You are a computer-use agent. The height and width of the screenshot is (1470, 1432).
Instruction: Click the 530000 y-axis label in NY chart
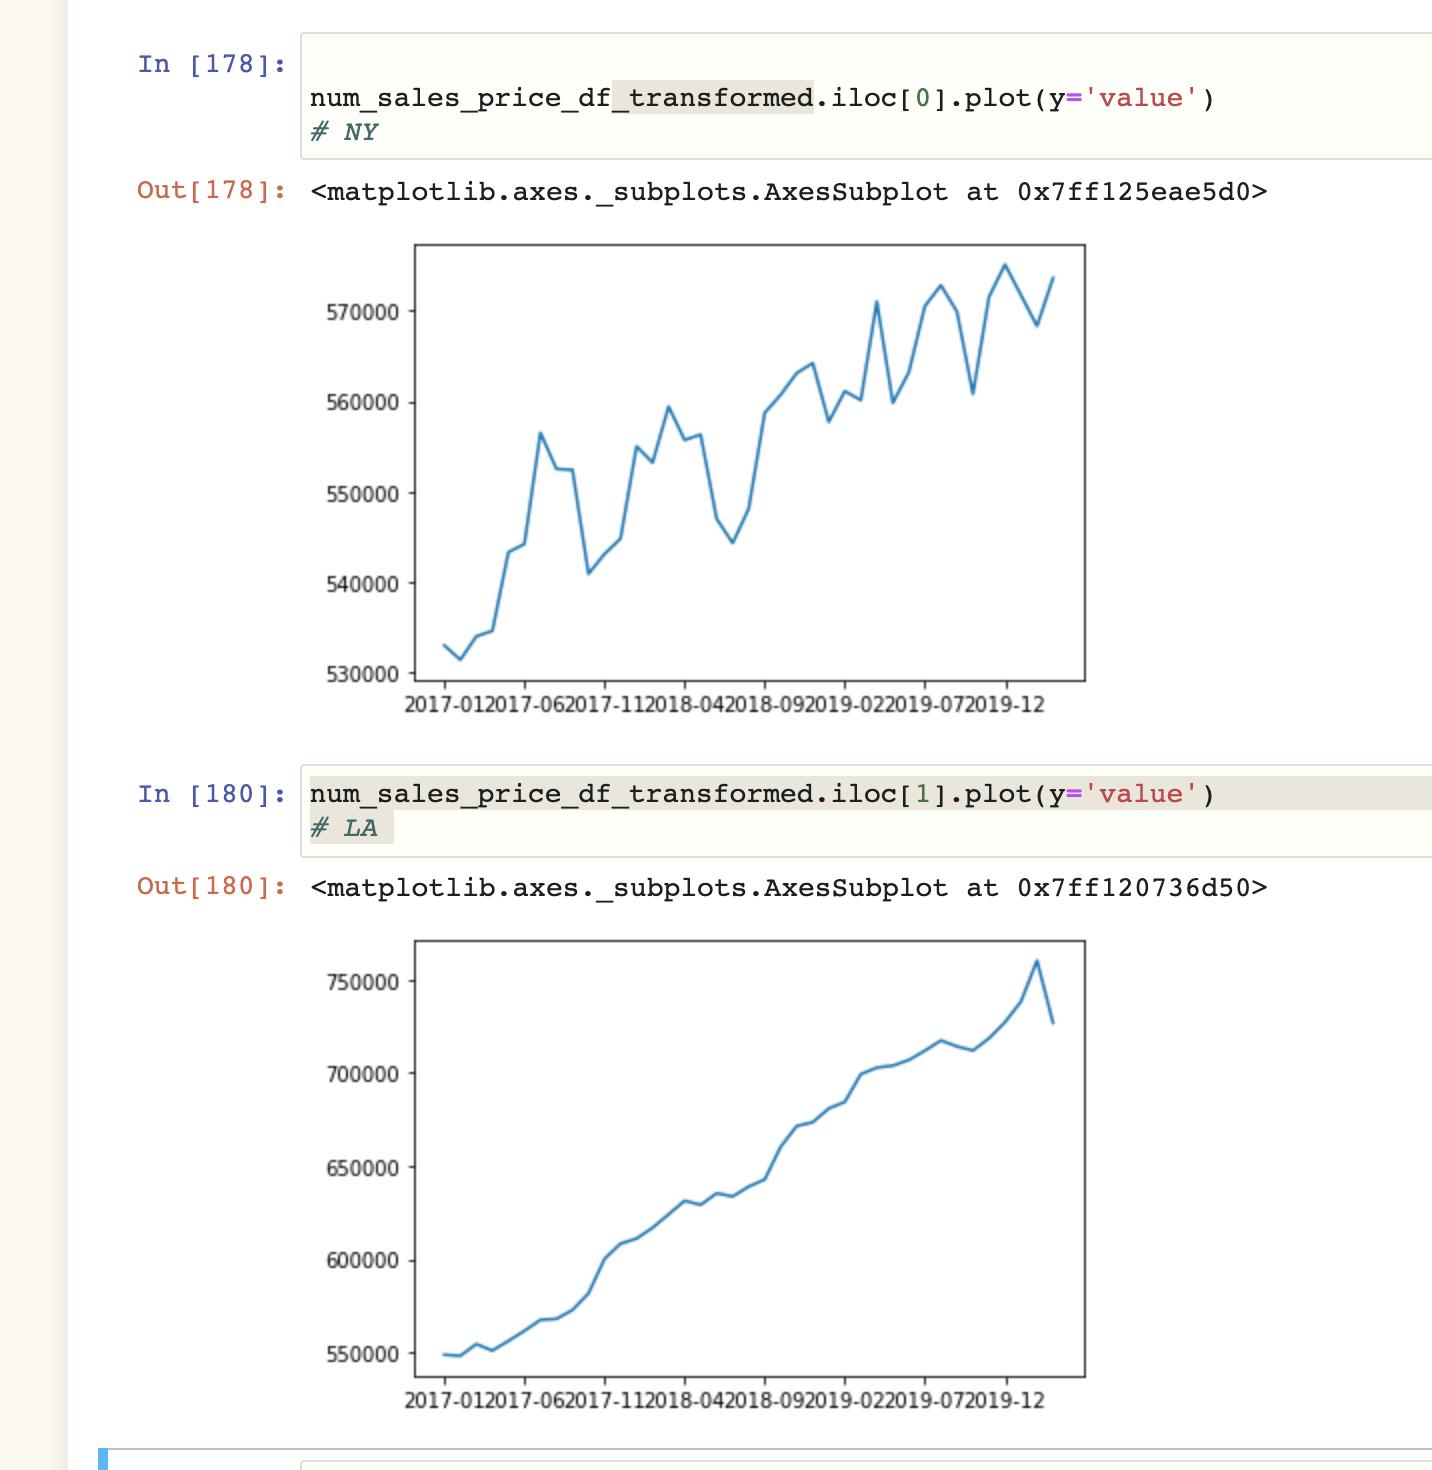362,675
